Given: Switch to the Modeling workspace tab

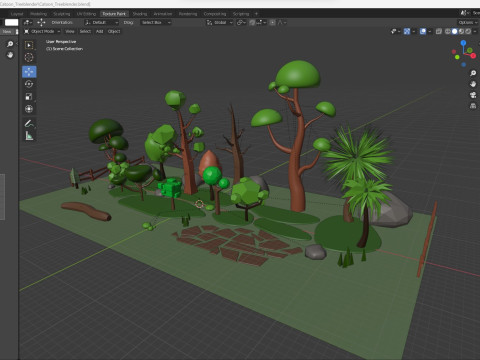Looking at the screenshot, I should coord(38,14).
